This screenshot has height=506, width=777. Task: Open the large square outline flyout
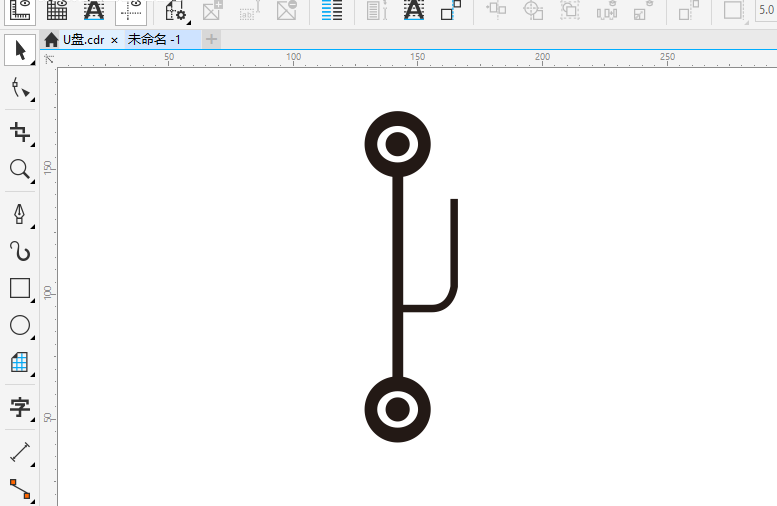click(734, 10)
